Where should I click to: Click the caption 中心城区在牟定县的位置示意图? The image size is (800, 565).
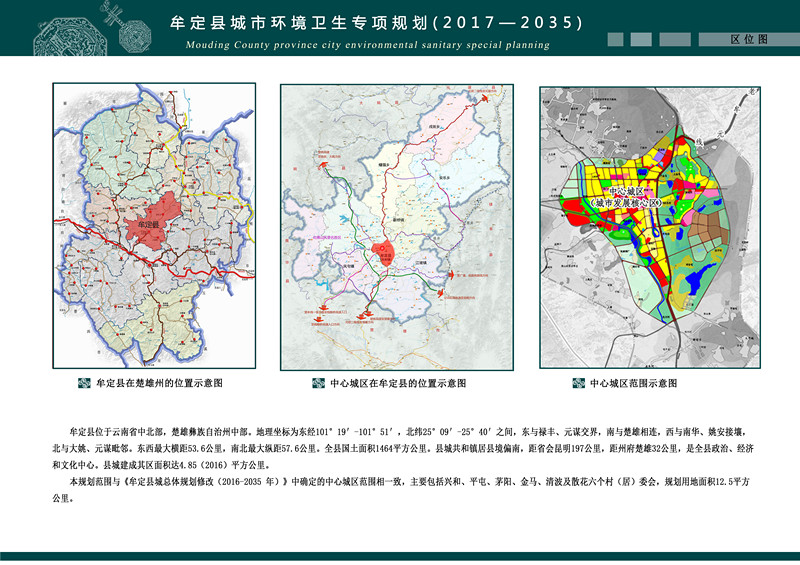398,383
